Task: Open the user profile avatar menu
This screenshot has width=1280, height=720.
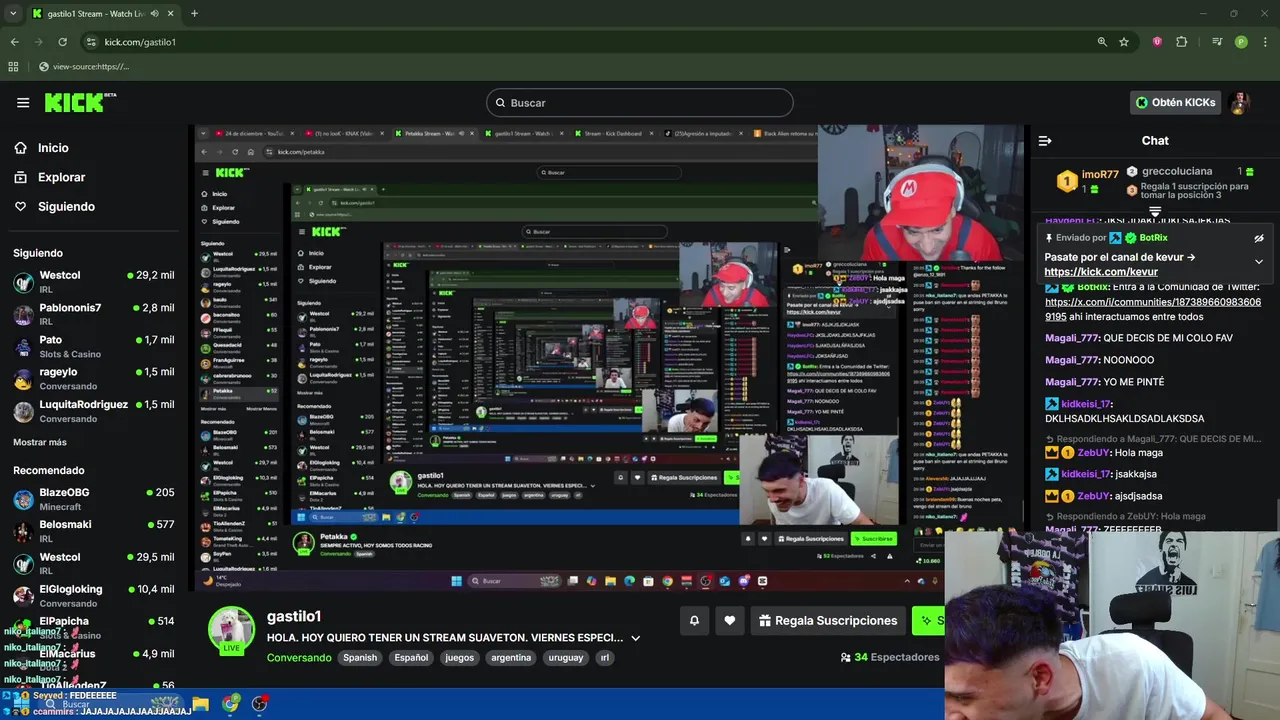Action: click(1240, 102)
